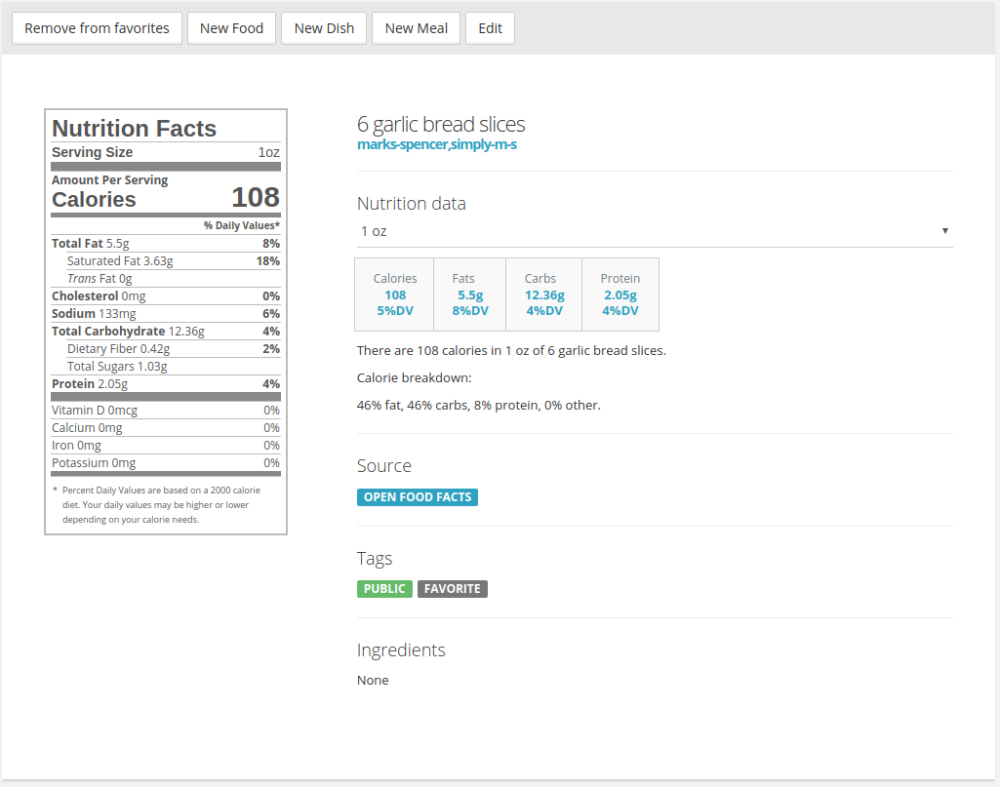The height and width of the screenshot is (787, 1000).
Task: Create a New Dish
Action: (324, 28)
